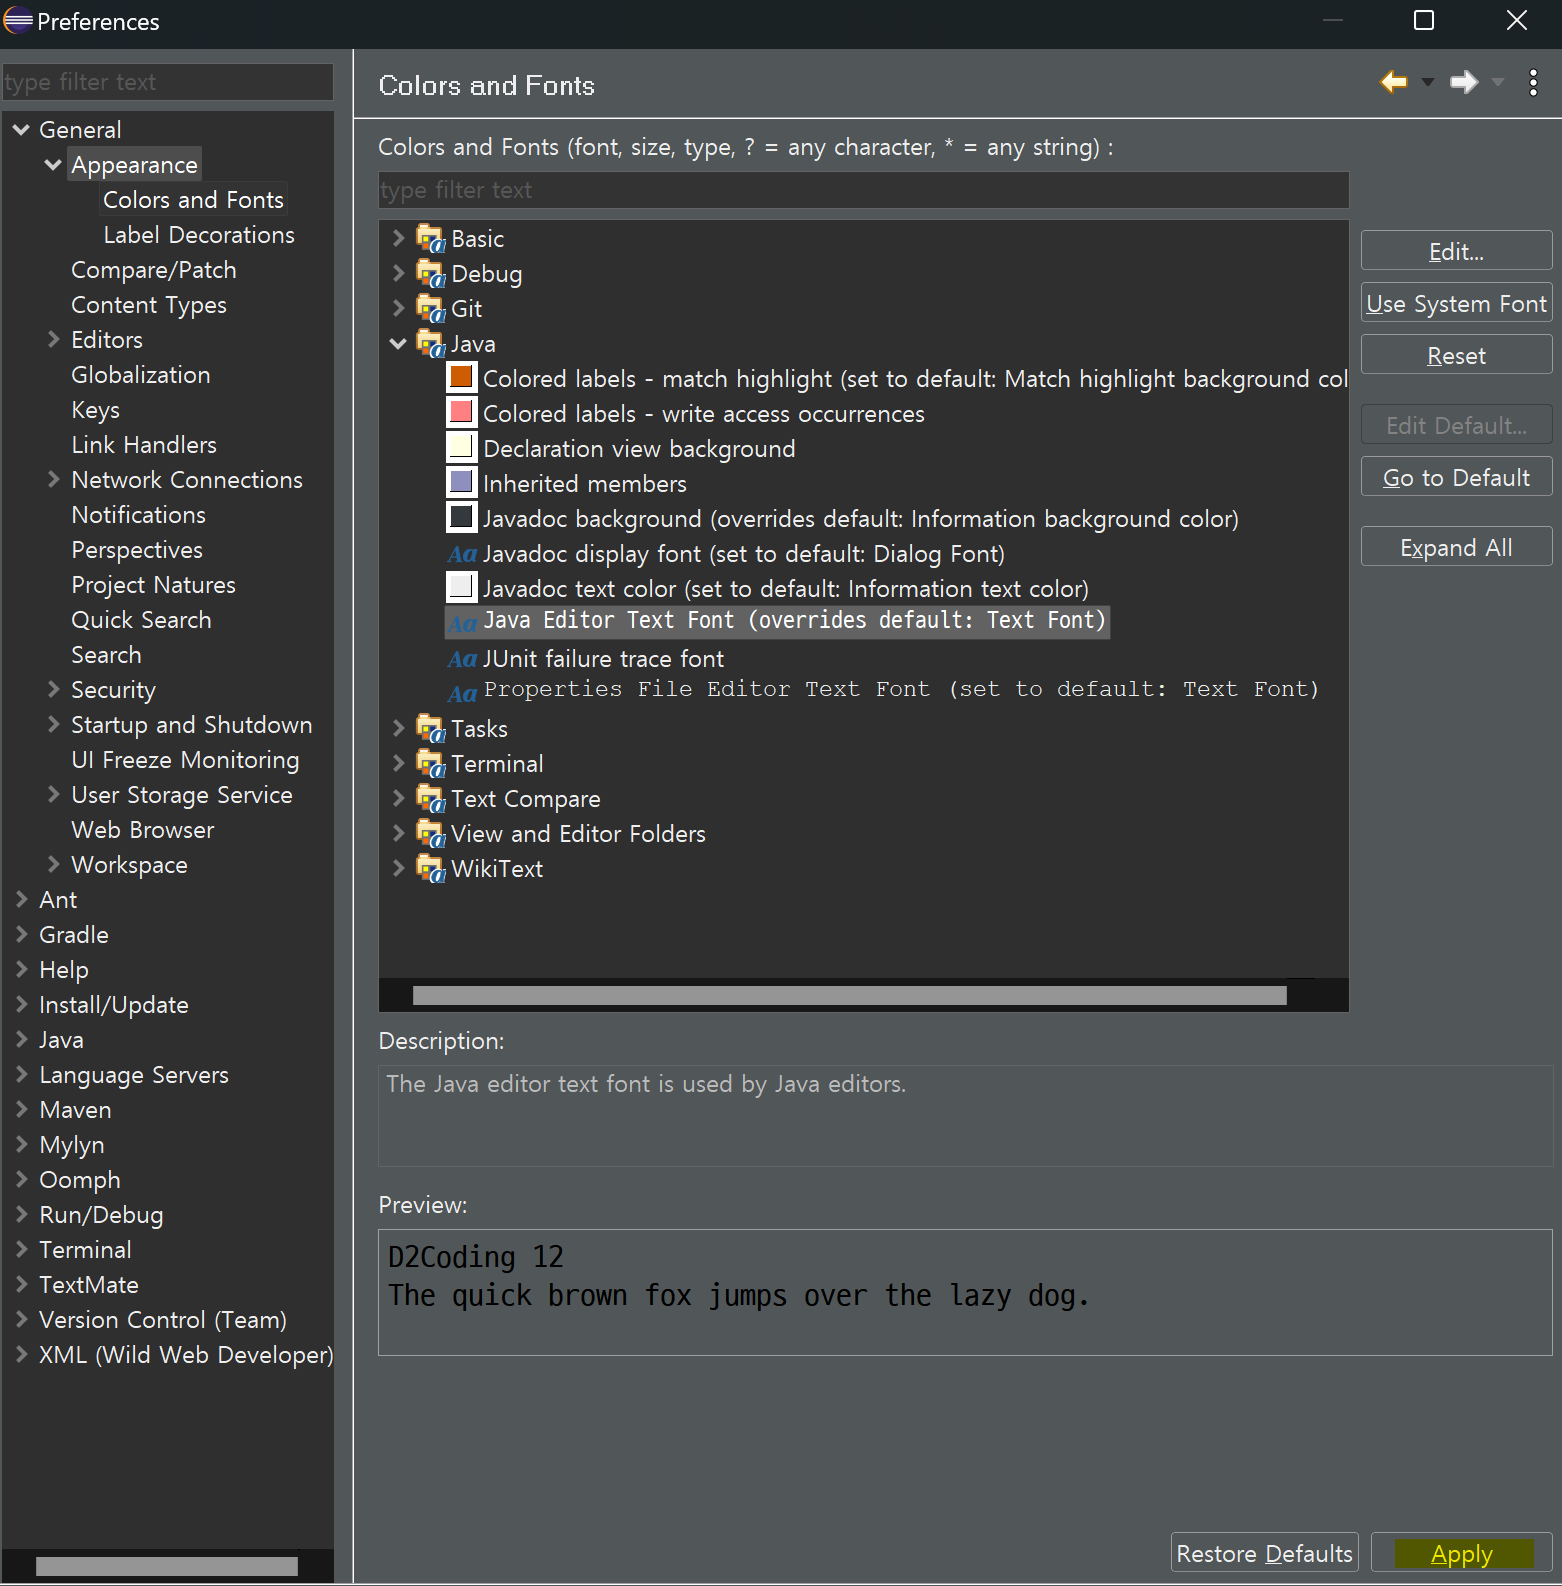Click the sidebar horizontal scrollbar

pos(166,1566)
